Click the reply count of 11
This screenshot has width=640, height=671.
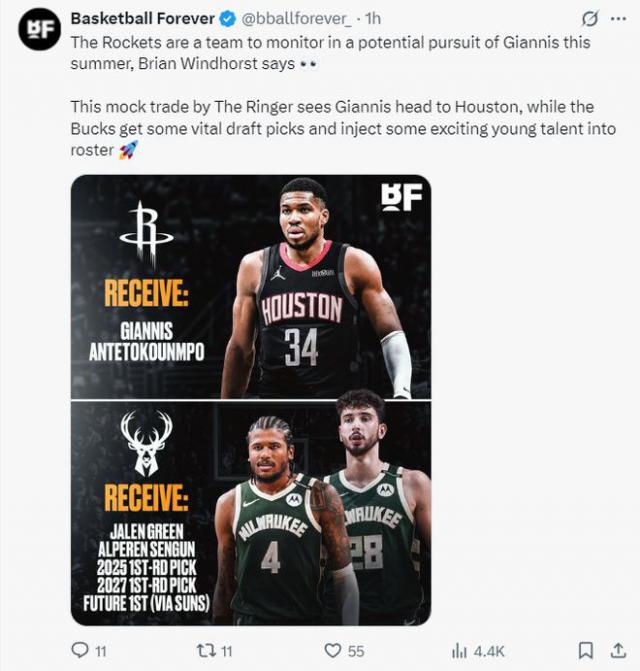[x=100, y=651]
